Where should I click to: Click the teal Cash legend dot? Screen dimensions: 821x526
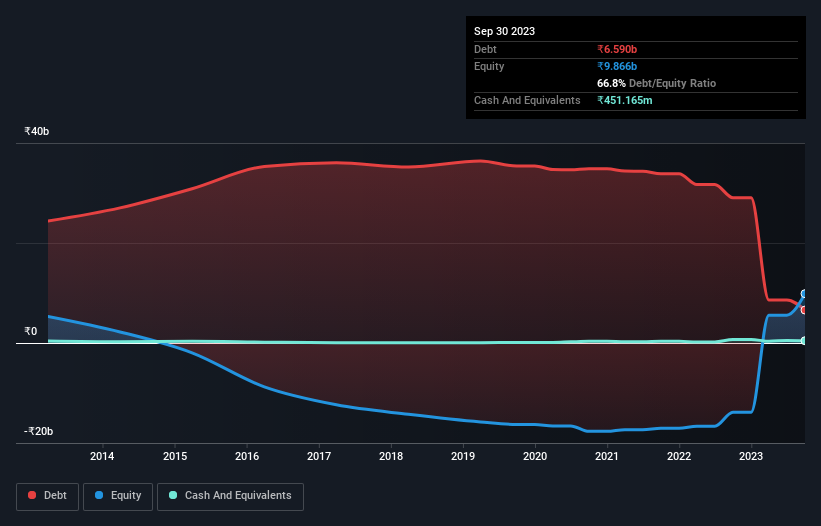click(173, 495)
